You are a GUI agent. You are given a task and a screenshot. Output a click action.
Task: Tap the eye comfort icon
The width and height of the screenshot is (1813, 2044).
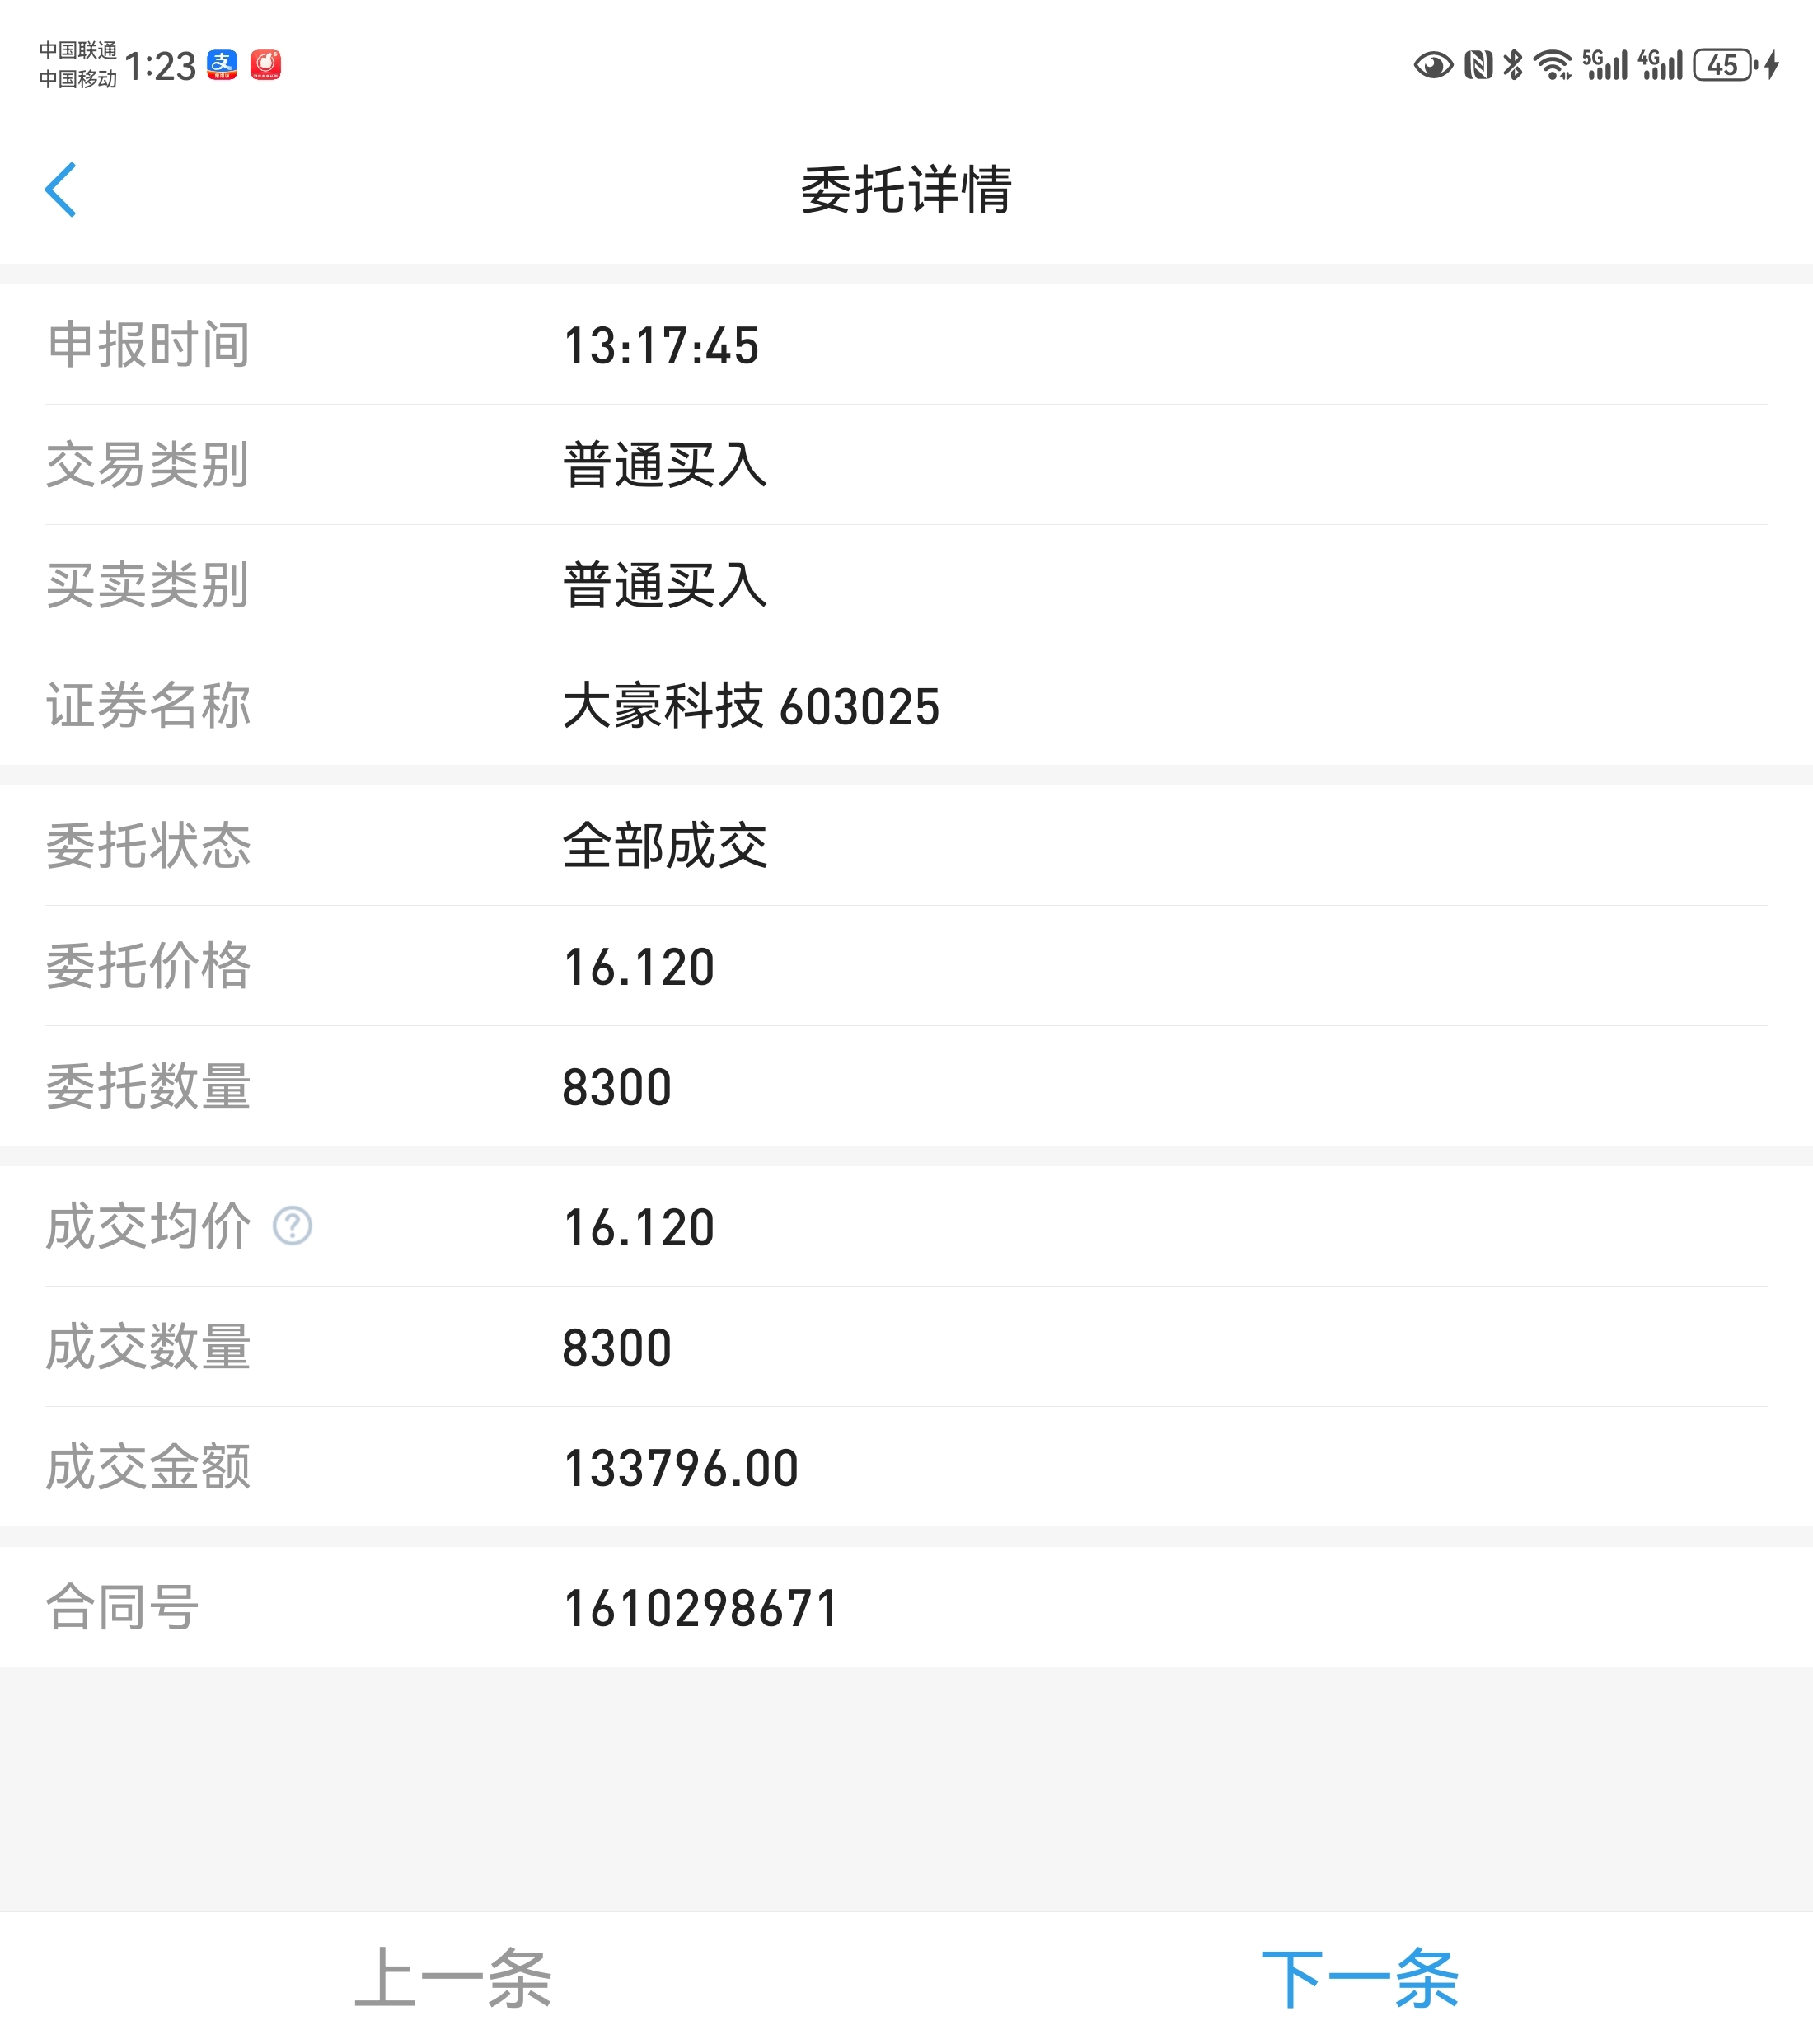click(x=1432, y=66)
